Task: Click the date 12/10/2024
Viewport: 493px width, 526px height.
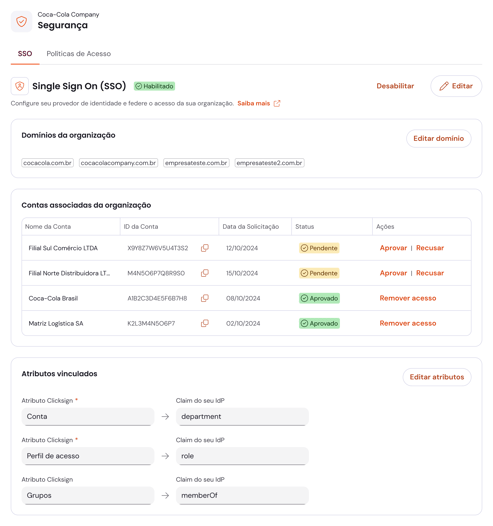Action: [x=242, y=248]
